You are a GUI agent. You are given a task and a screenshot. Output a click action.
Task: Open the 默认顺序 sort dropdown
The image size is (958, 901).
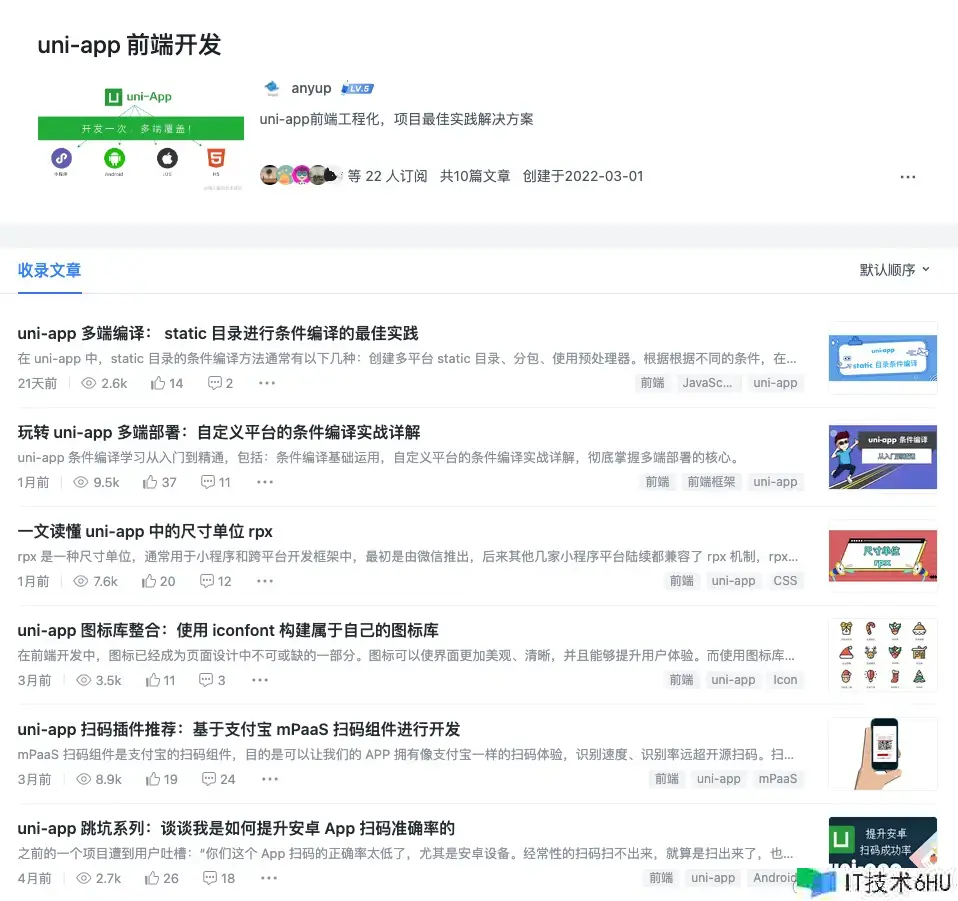point(894,270)
